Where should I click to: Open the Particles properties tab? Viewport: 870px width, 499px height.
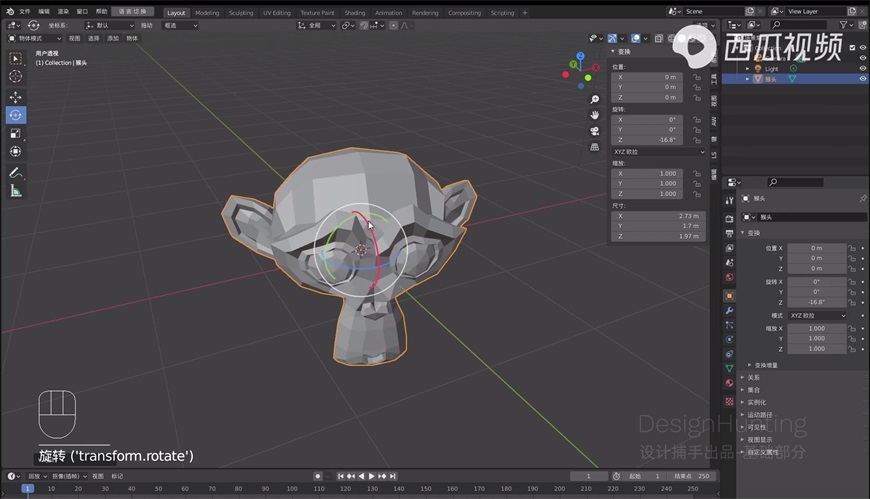[729, 325]
